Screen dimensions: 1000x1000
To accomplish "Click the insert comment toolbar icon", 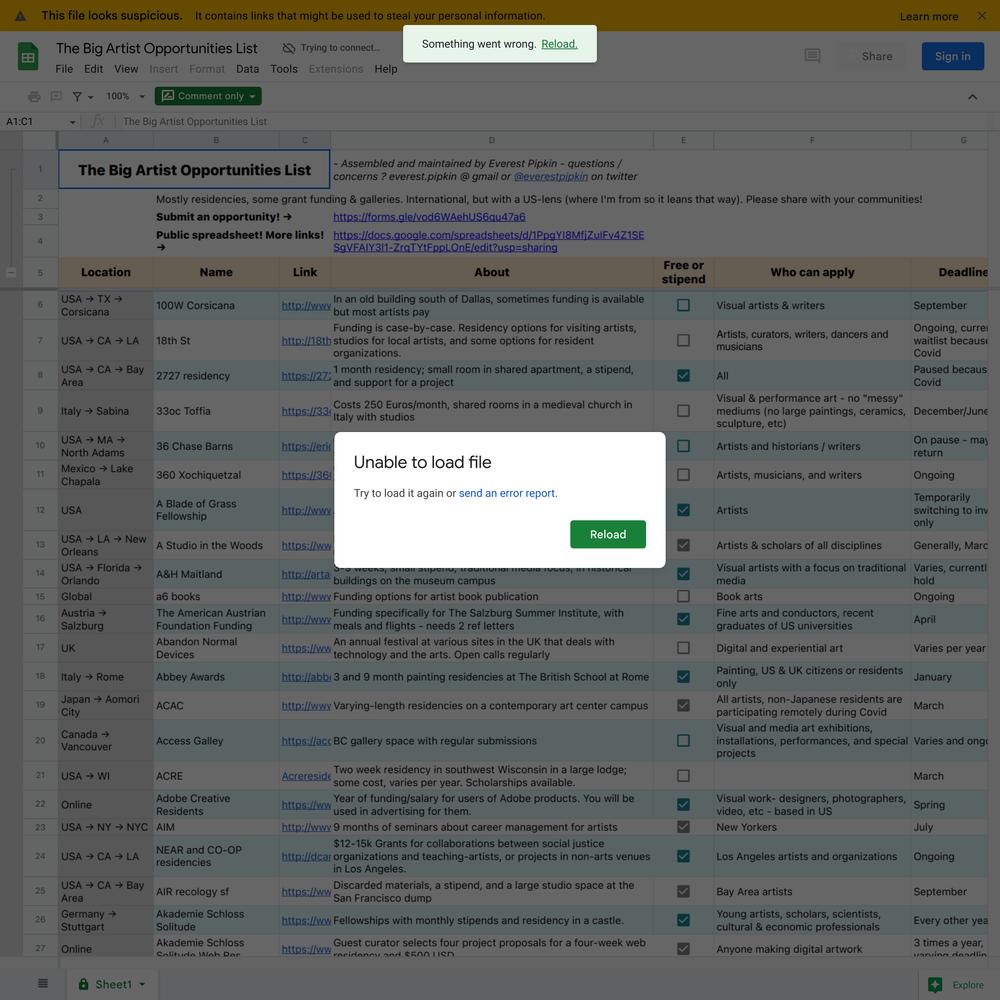I will pos(56,96).
